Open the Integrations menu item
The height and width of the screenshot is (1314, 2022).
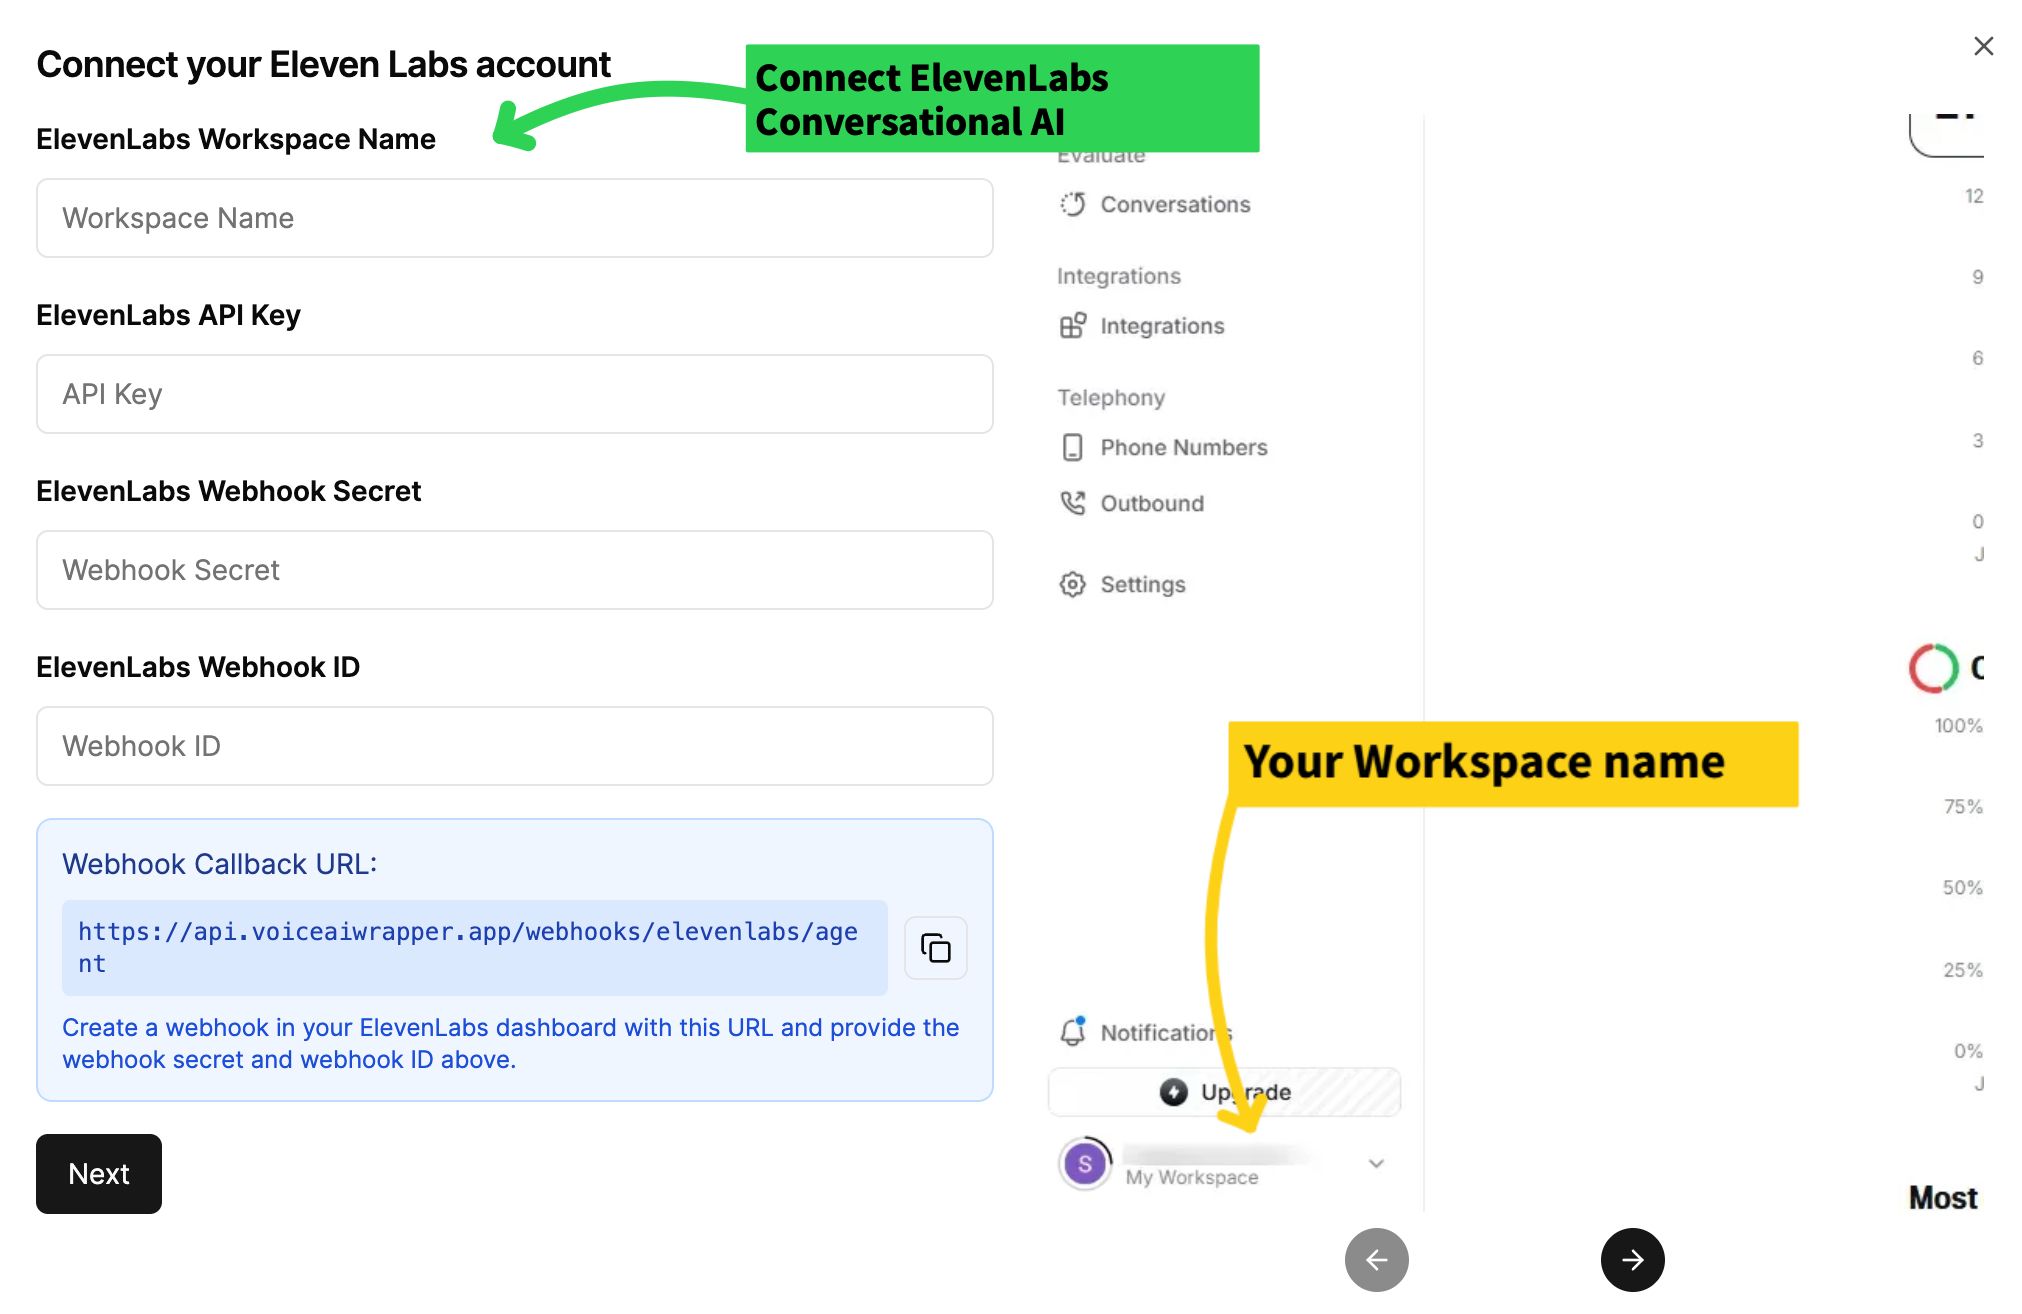click(1142, 326)
